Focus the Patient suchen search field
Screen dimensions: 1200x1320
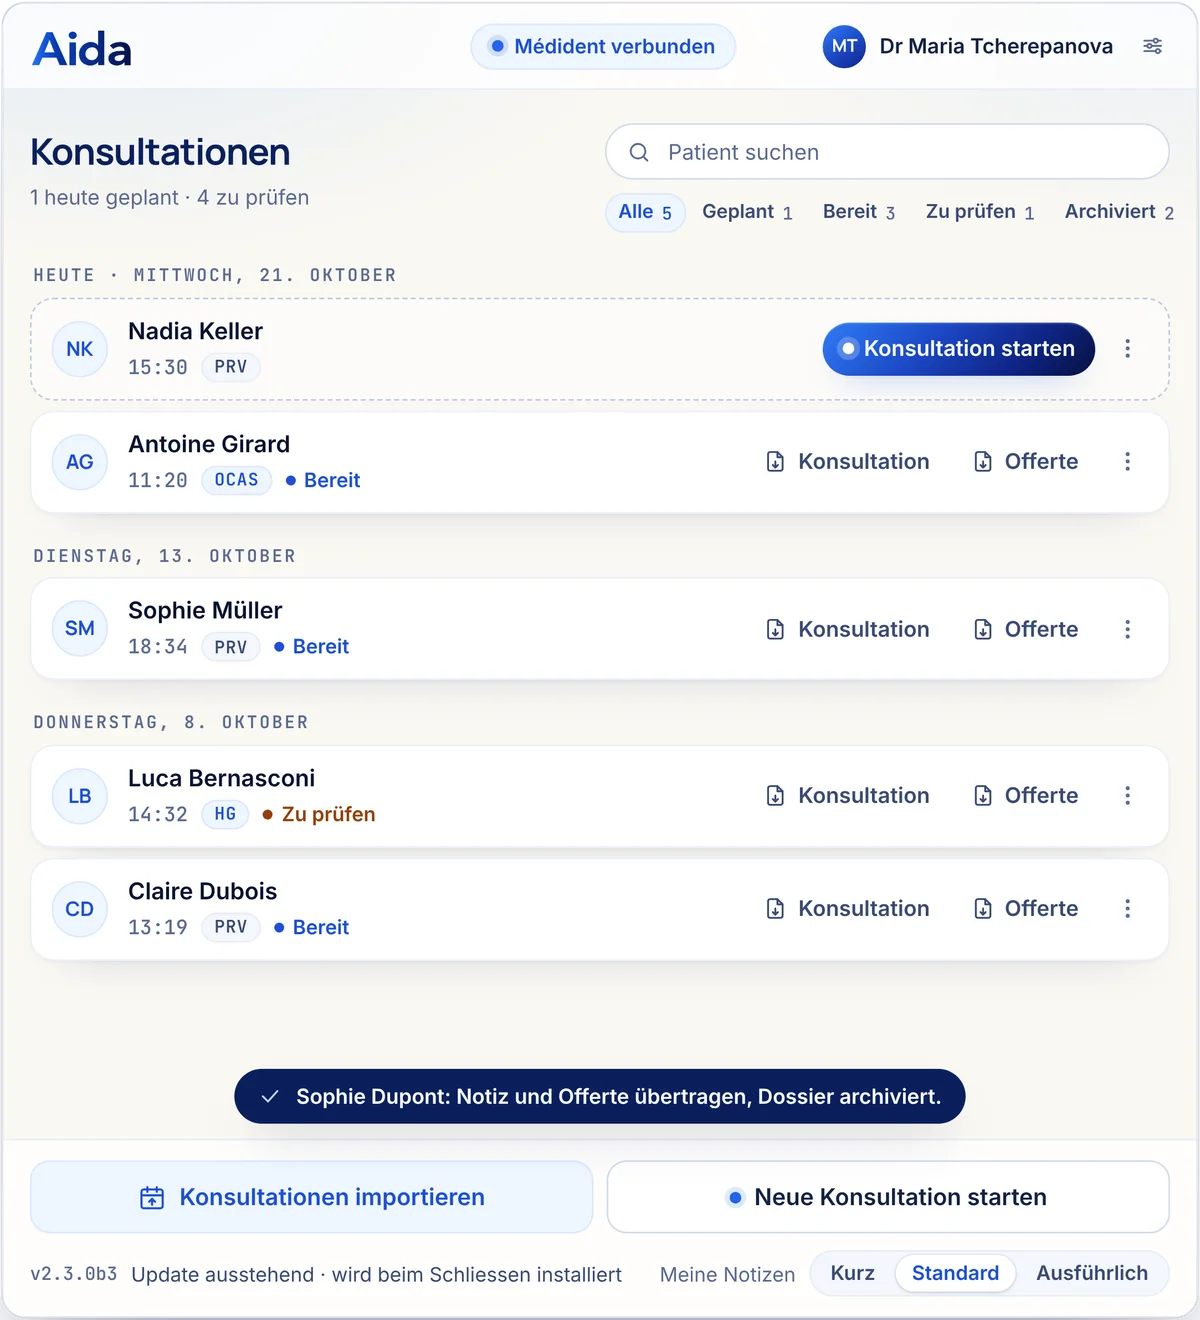point(888,152)
